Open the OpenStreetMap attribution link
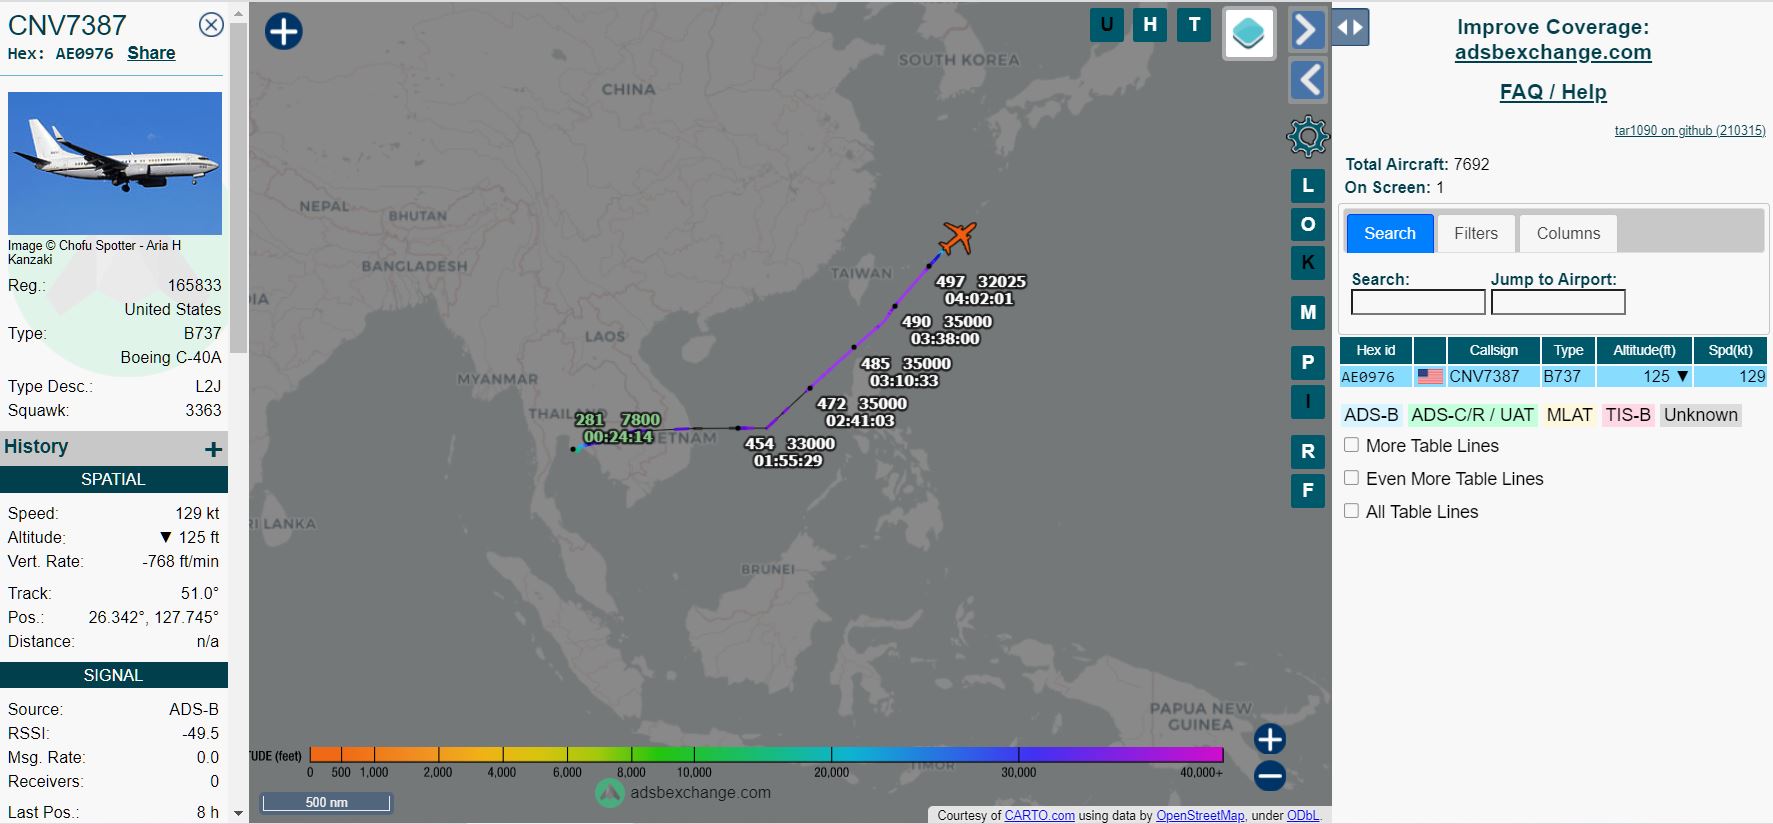 tap(1200, 815)
